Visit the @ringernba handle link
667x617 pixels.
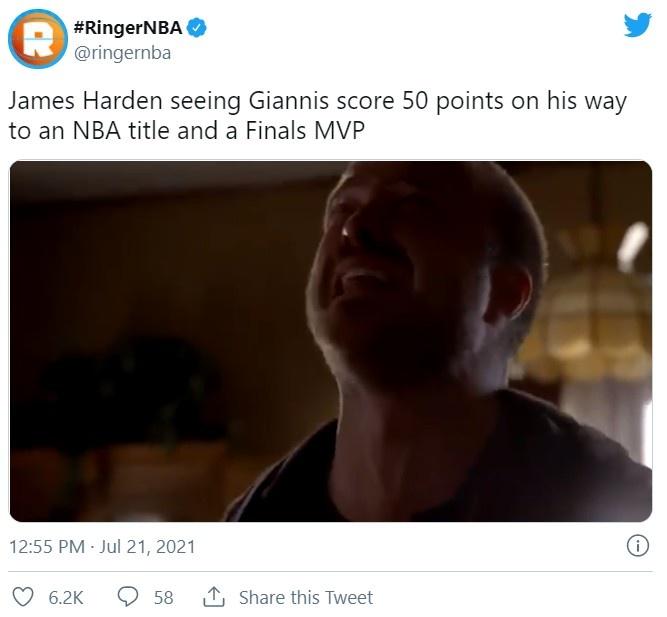click(x=123, y=53)
